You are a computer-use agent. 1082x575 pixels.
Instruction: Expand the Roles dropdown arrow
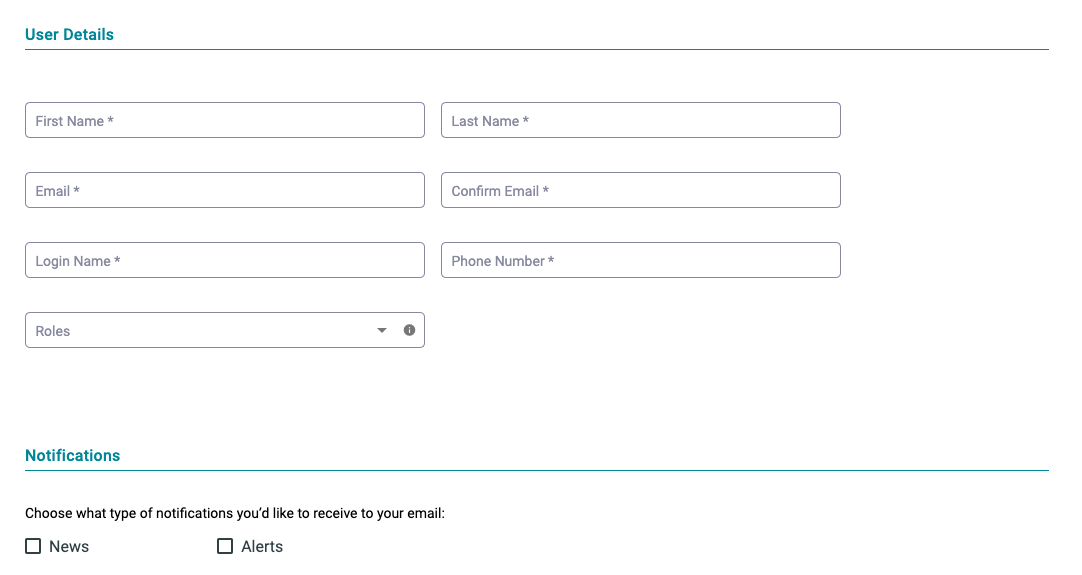(x=382, y=331)
